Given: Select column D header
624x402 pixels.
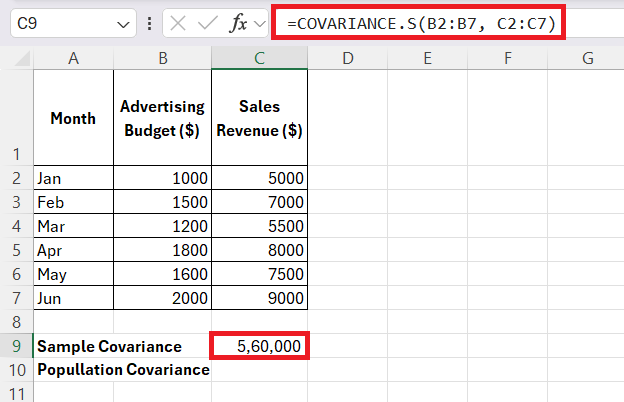Looking at the screenshot, I should point(347,58).
